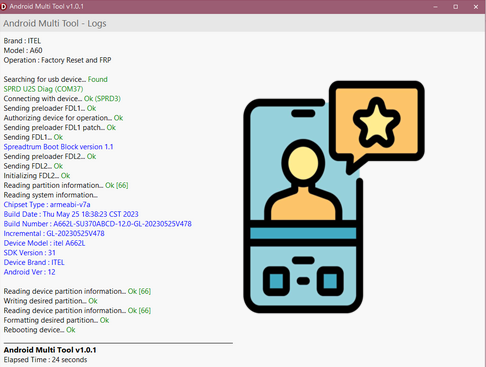Maximize the Android Multi Tool window
Image resolution: width=486 pixels, height=367 pixels.
455,7
